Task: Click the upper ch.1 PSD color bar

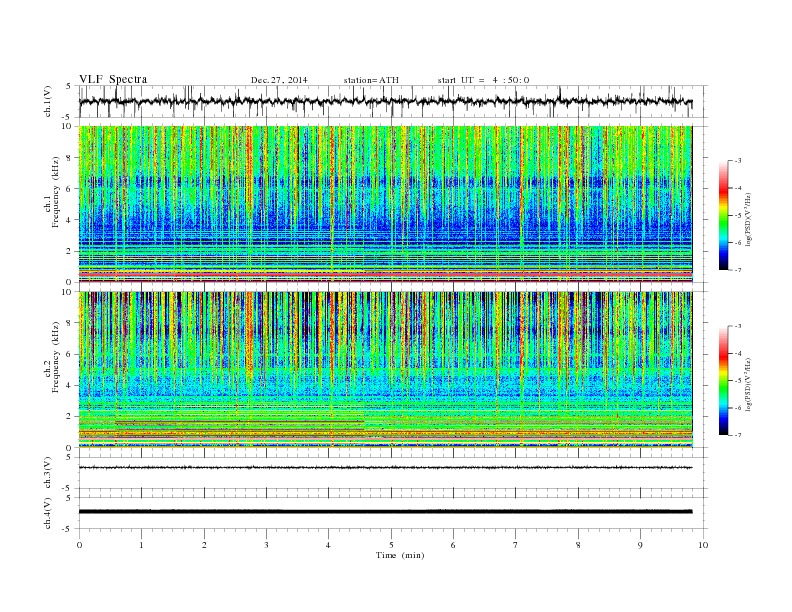Action: pyautogui.click(x=723, y=215)
